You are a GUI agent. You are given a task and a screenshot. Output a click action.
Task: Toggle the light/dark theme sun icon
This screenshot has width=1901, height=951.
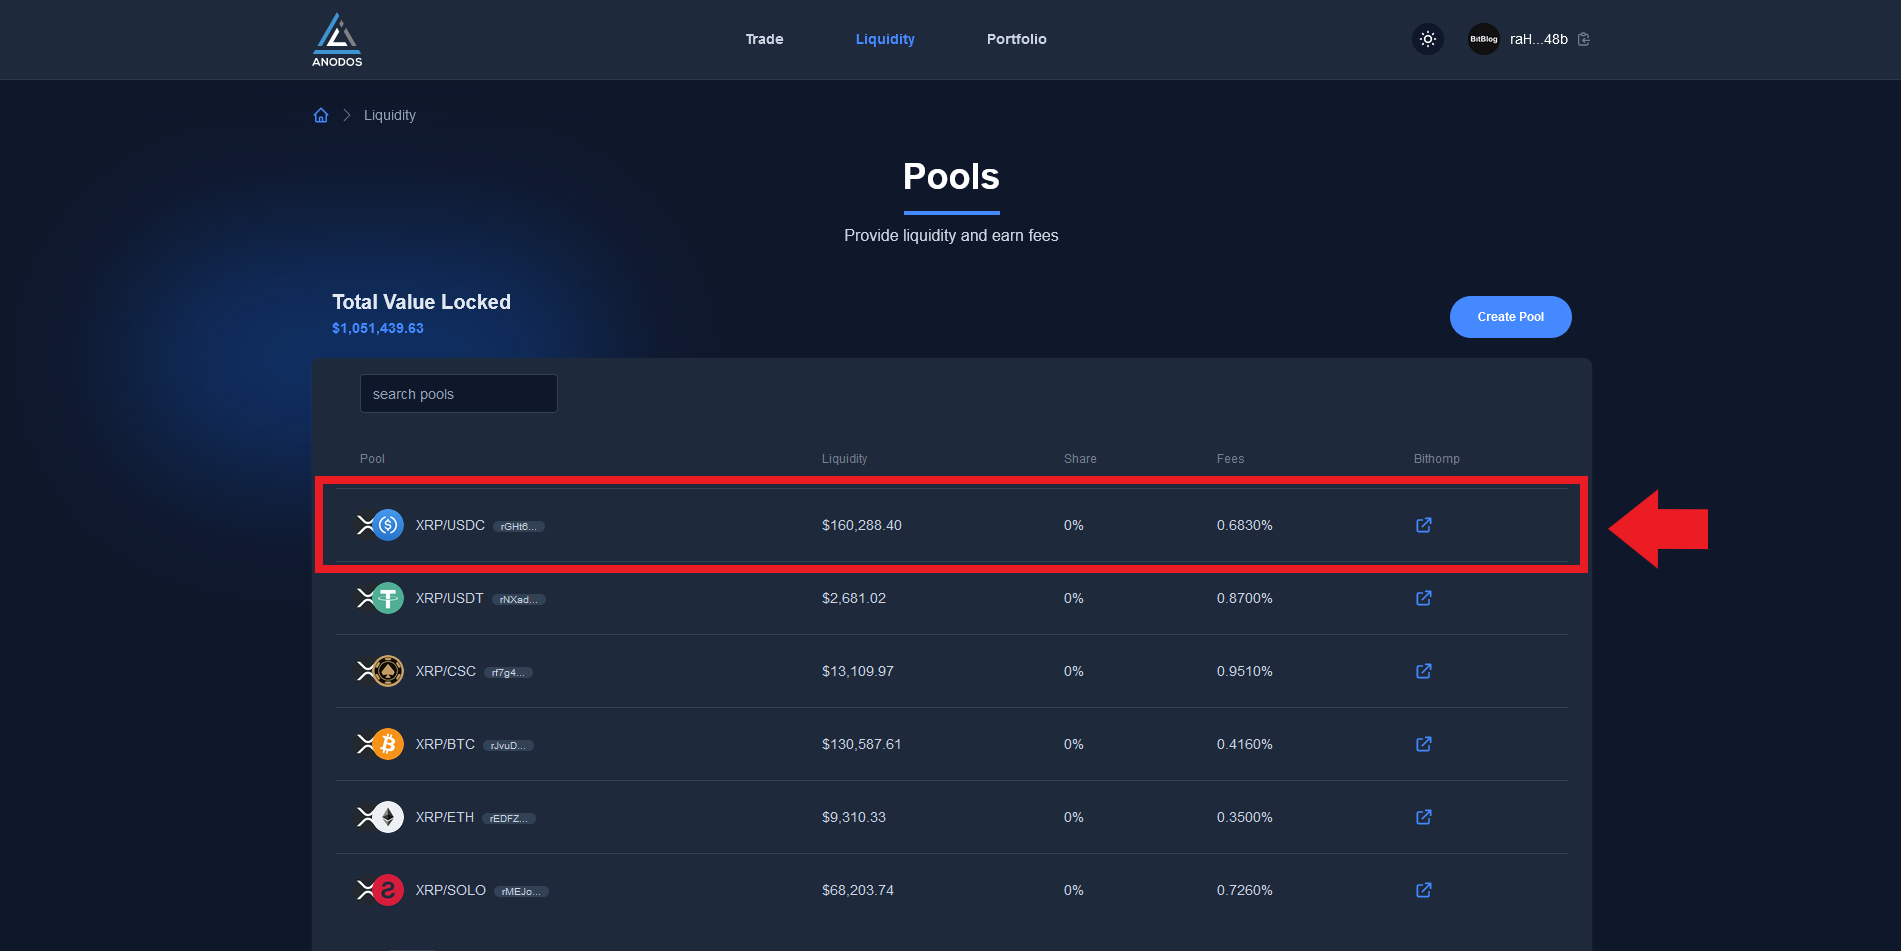(1428, 39)
